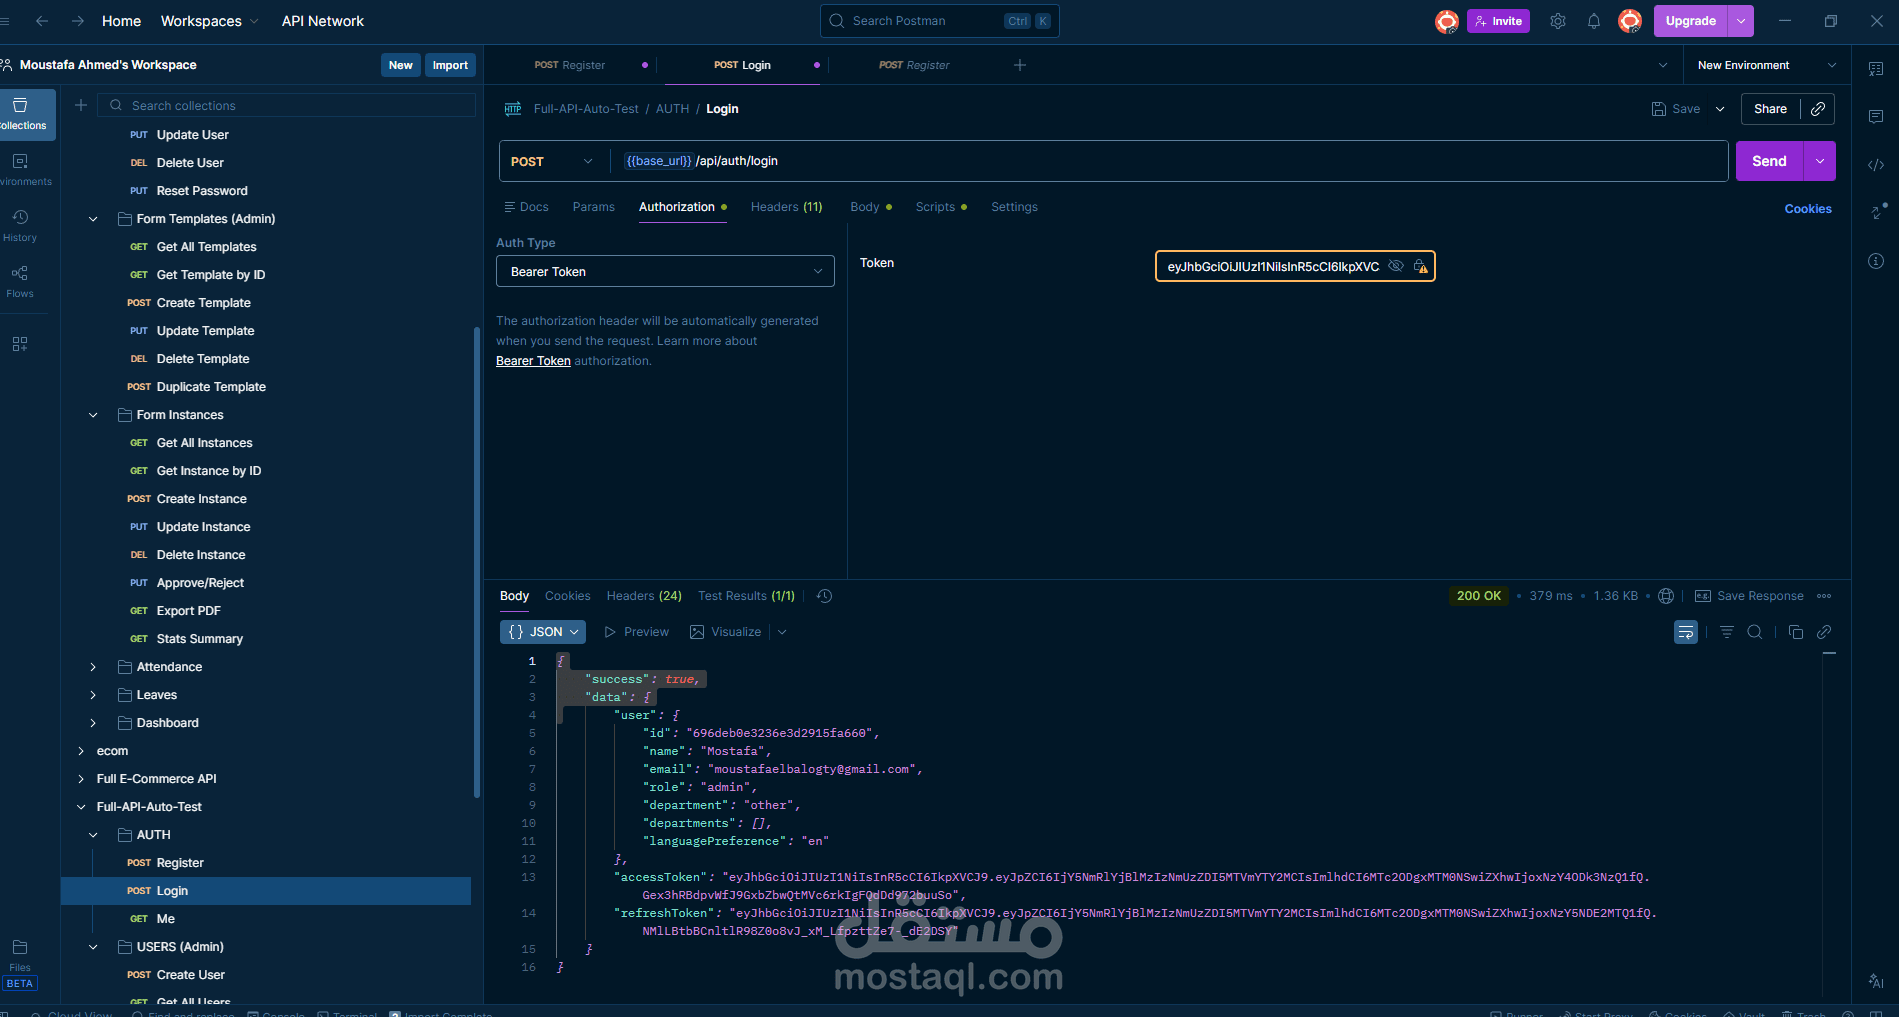Open the Environments sidebar panel

tap(22, 170)
